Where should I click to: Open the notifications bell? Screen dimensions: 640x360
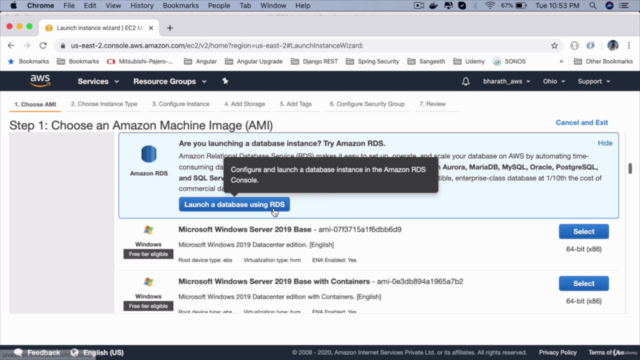(x=466, y=81)
